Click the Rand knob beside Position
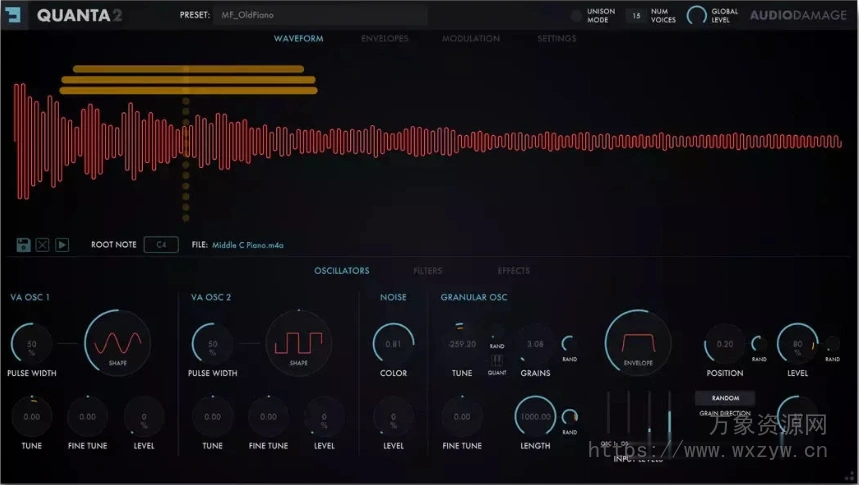859x485 pixels. 759,344
